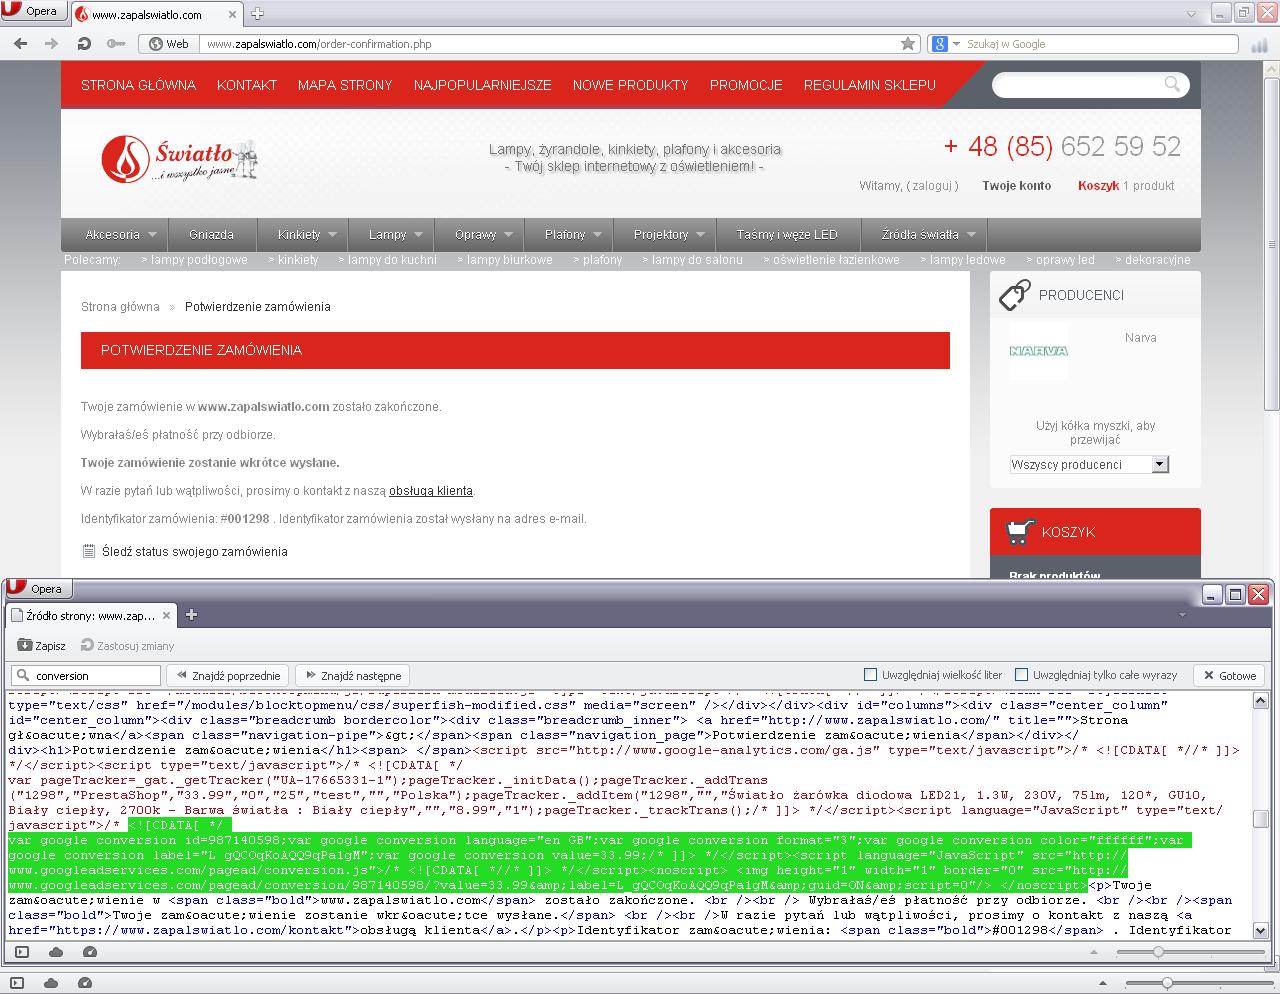
Task: Close the Źródło strony tab
Action: point(166,614)
